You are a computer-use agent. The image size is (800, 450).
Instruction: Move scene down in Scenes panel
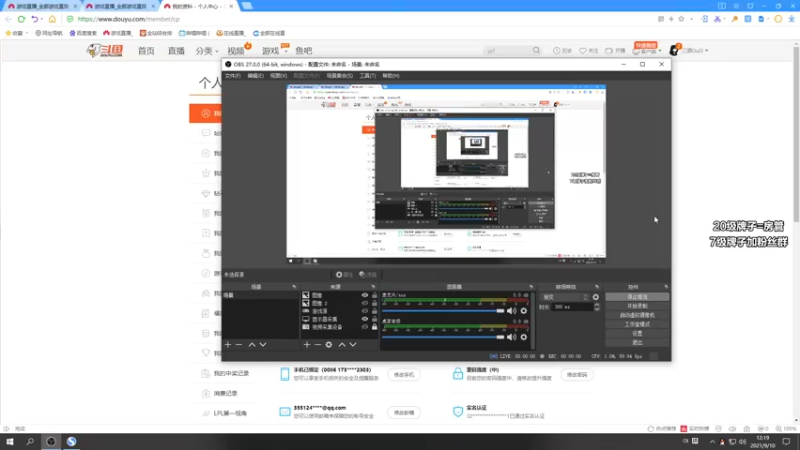(263, 345)
